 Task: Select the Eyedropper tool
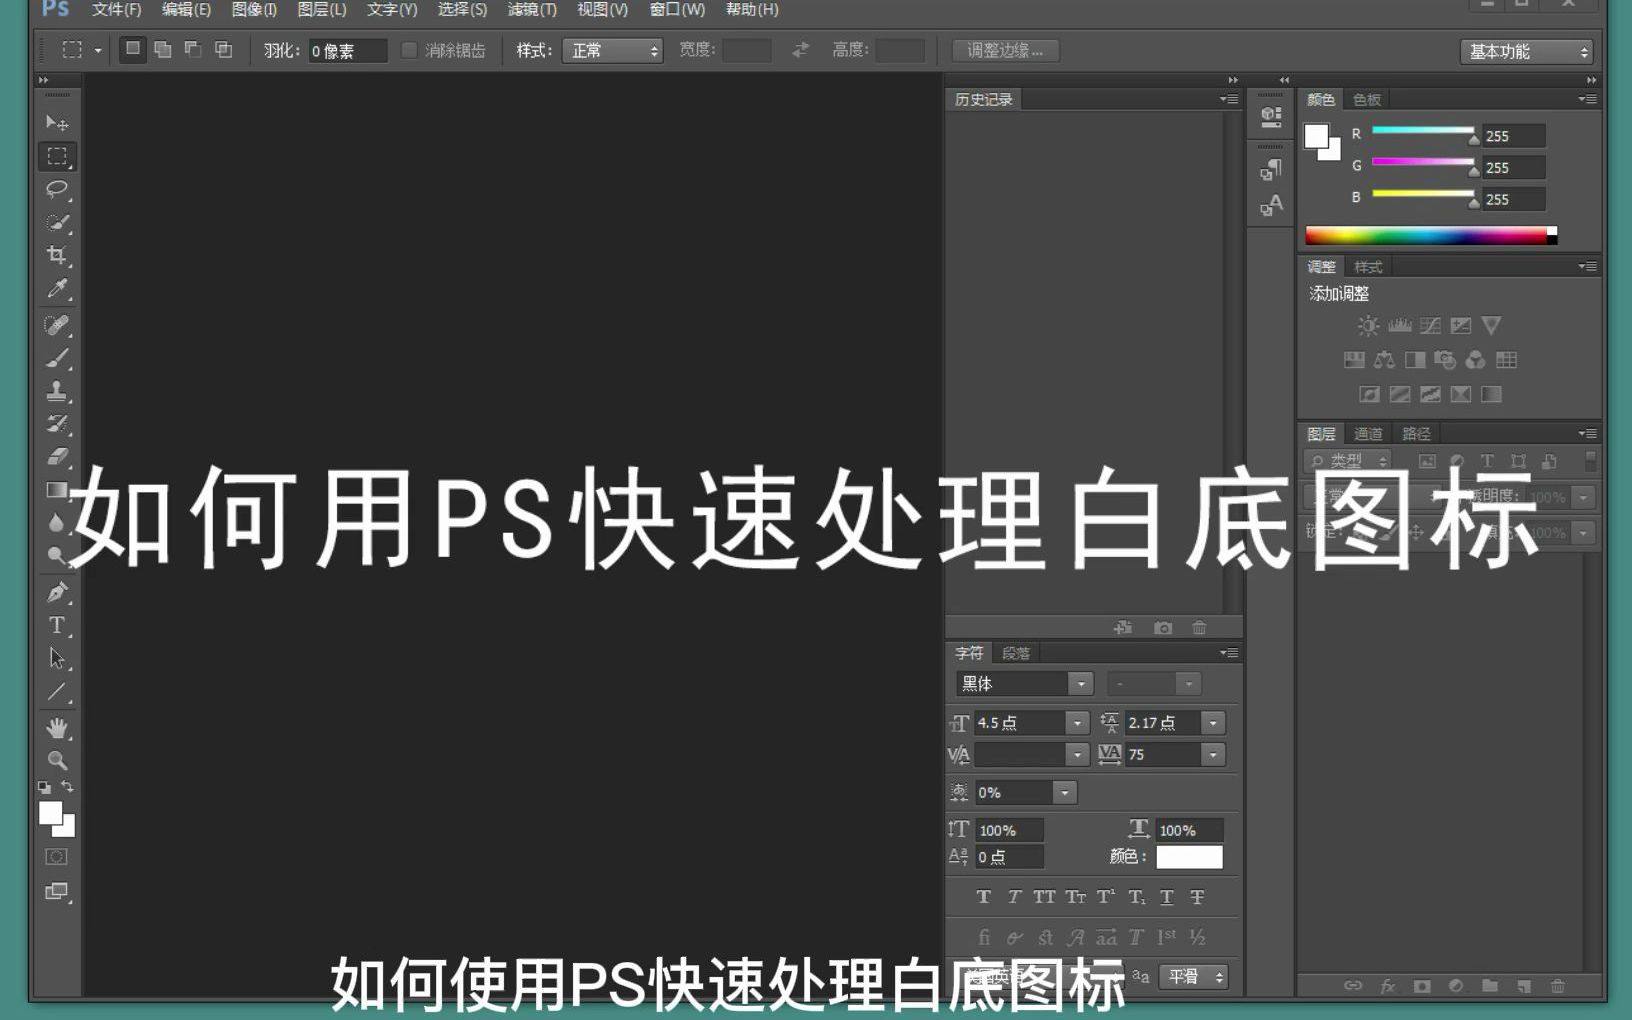coord(57,289)
